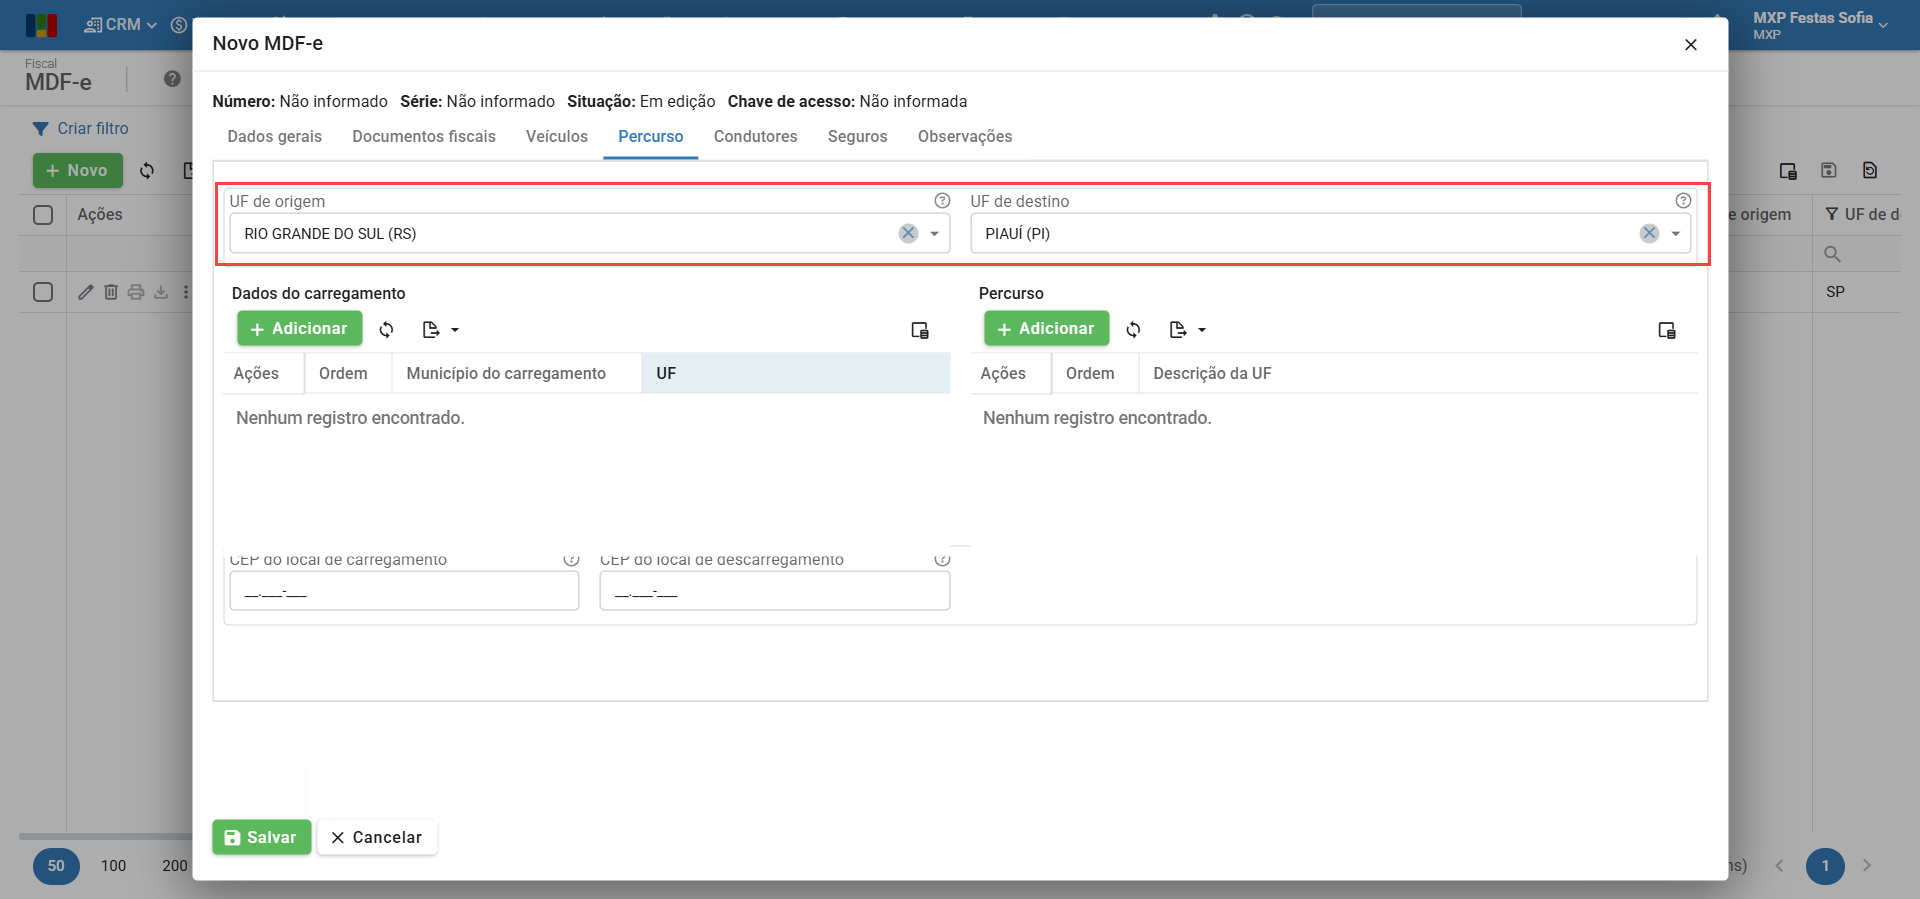The width and height of the screenshot is (1920, 899).
Task: Set page size to 100 records
Action: click(114, 866)
